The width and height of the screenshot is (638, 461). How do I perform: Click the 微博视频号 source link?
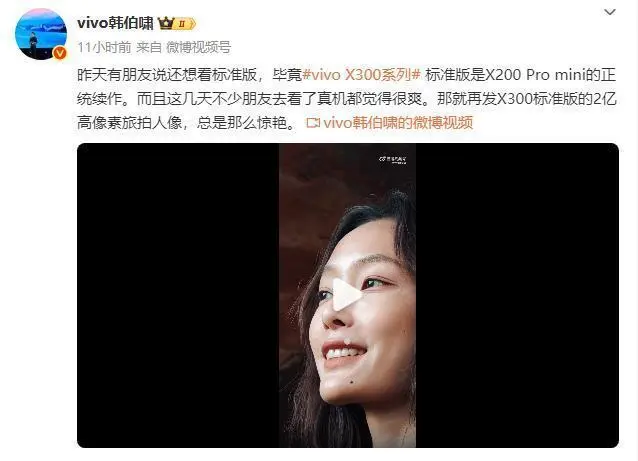[x=198, y=48]
